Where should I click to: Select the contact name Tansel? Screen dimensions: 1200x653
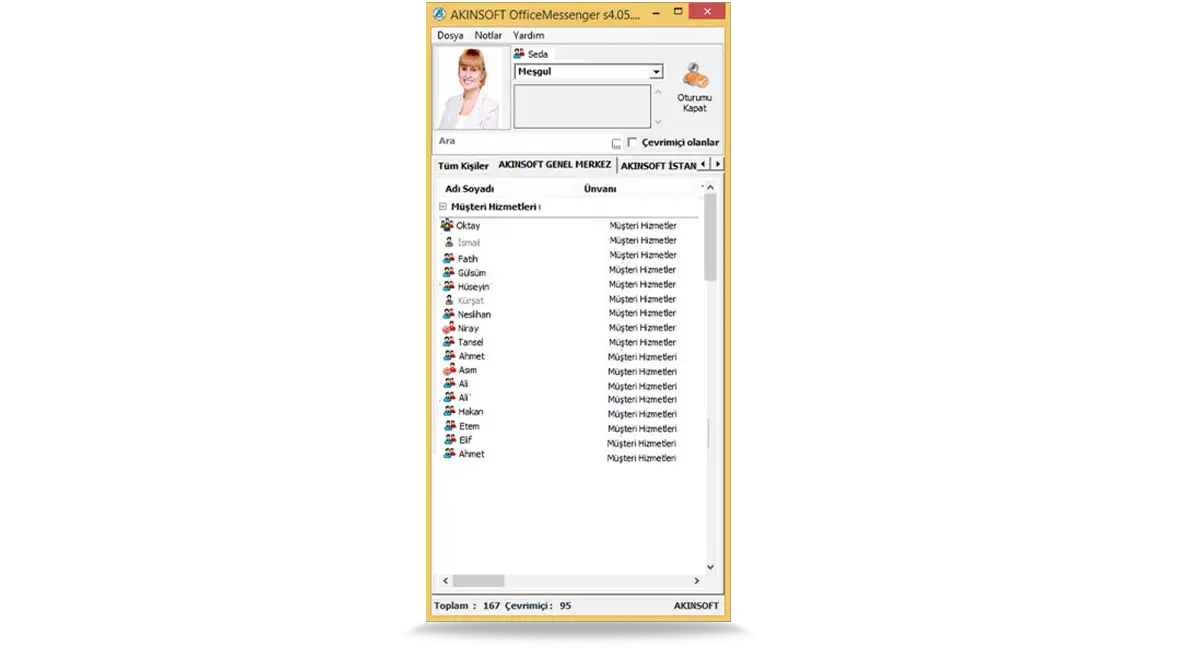471,342
